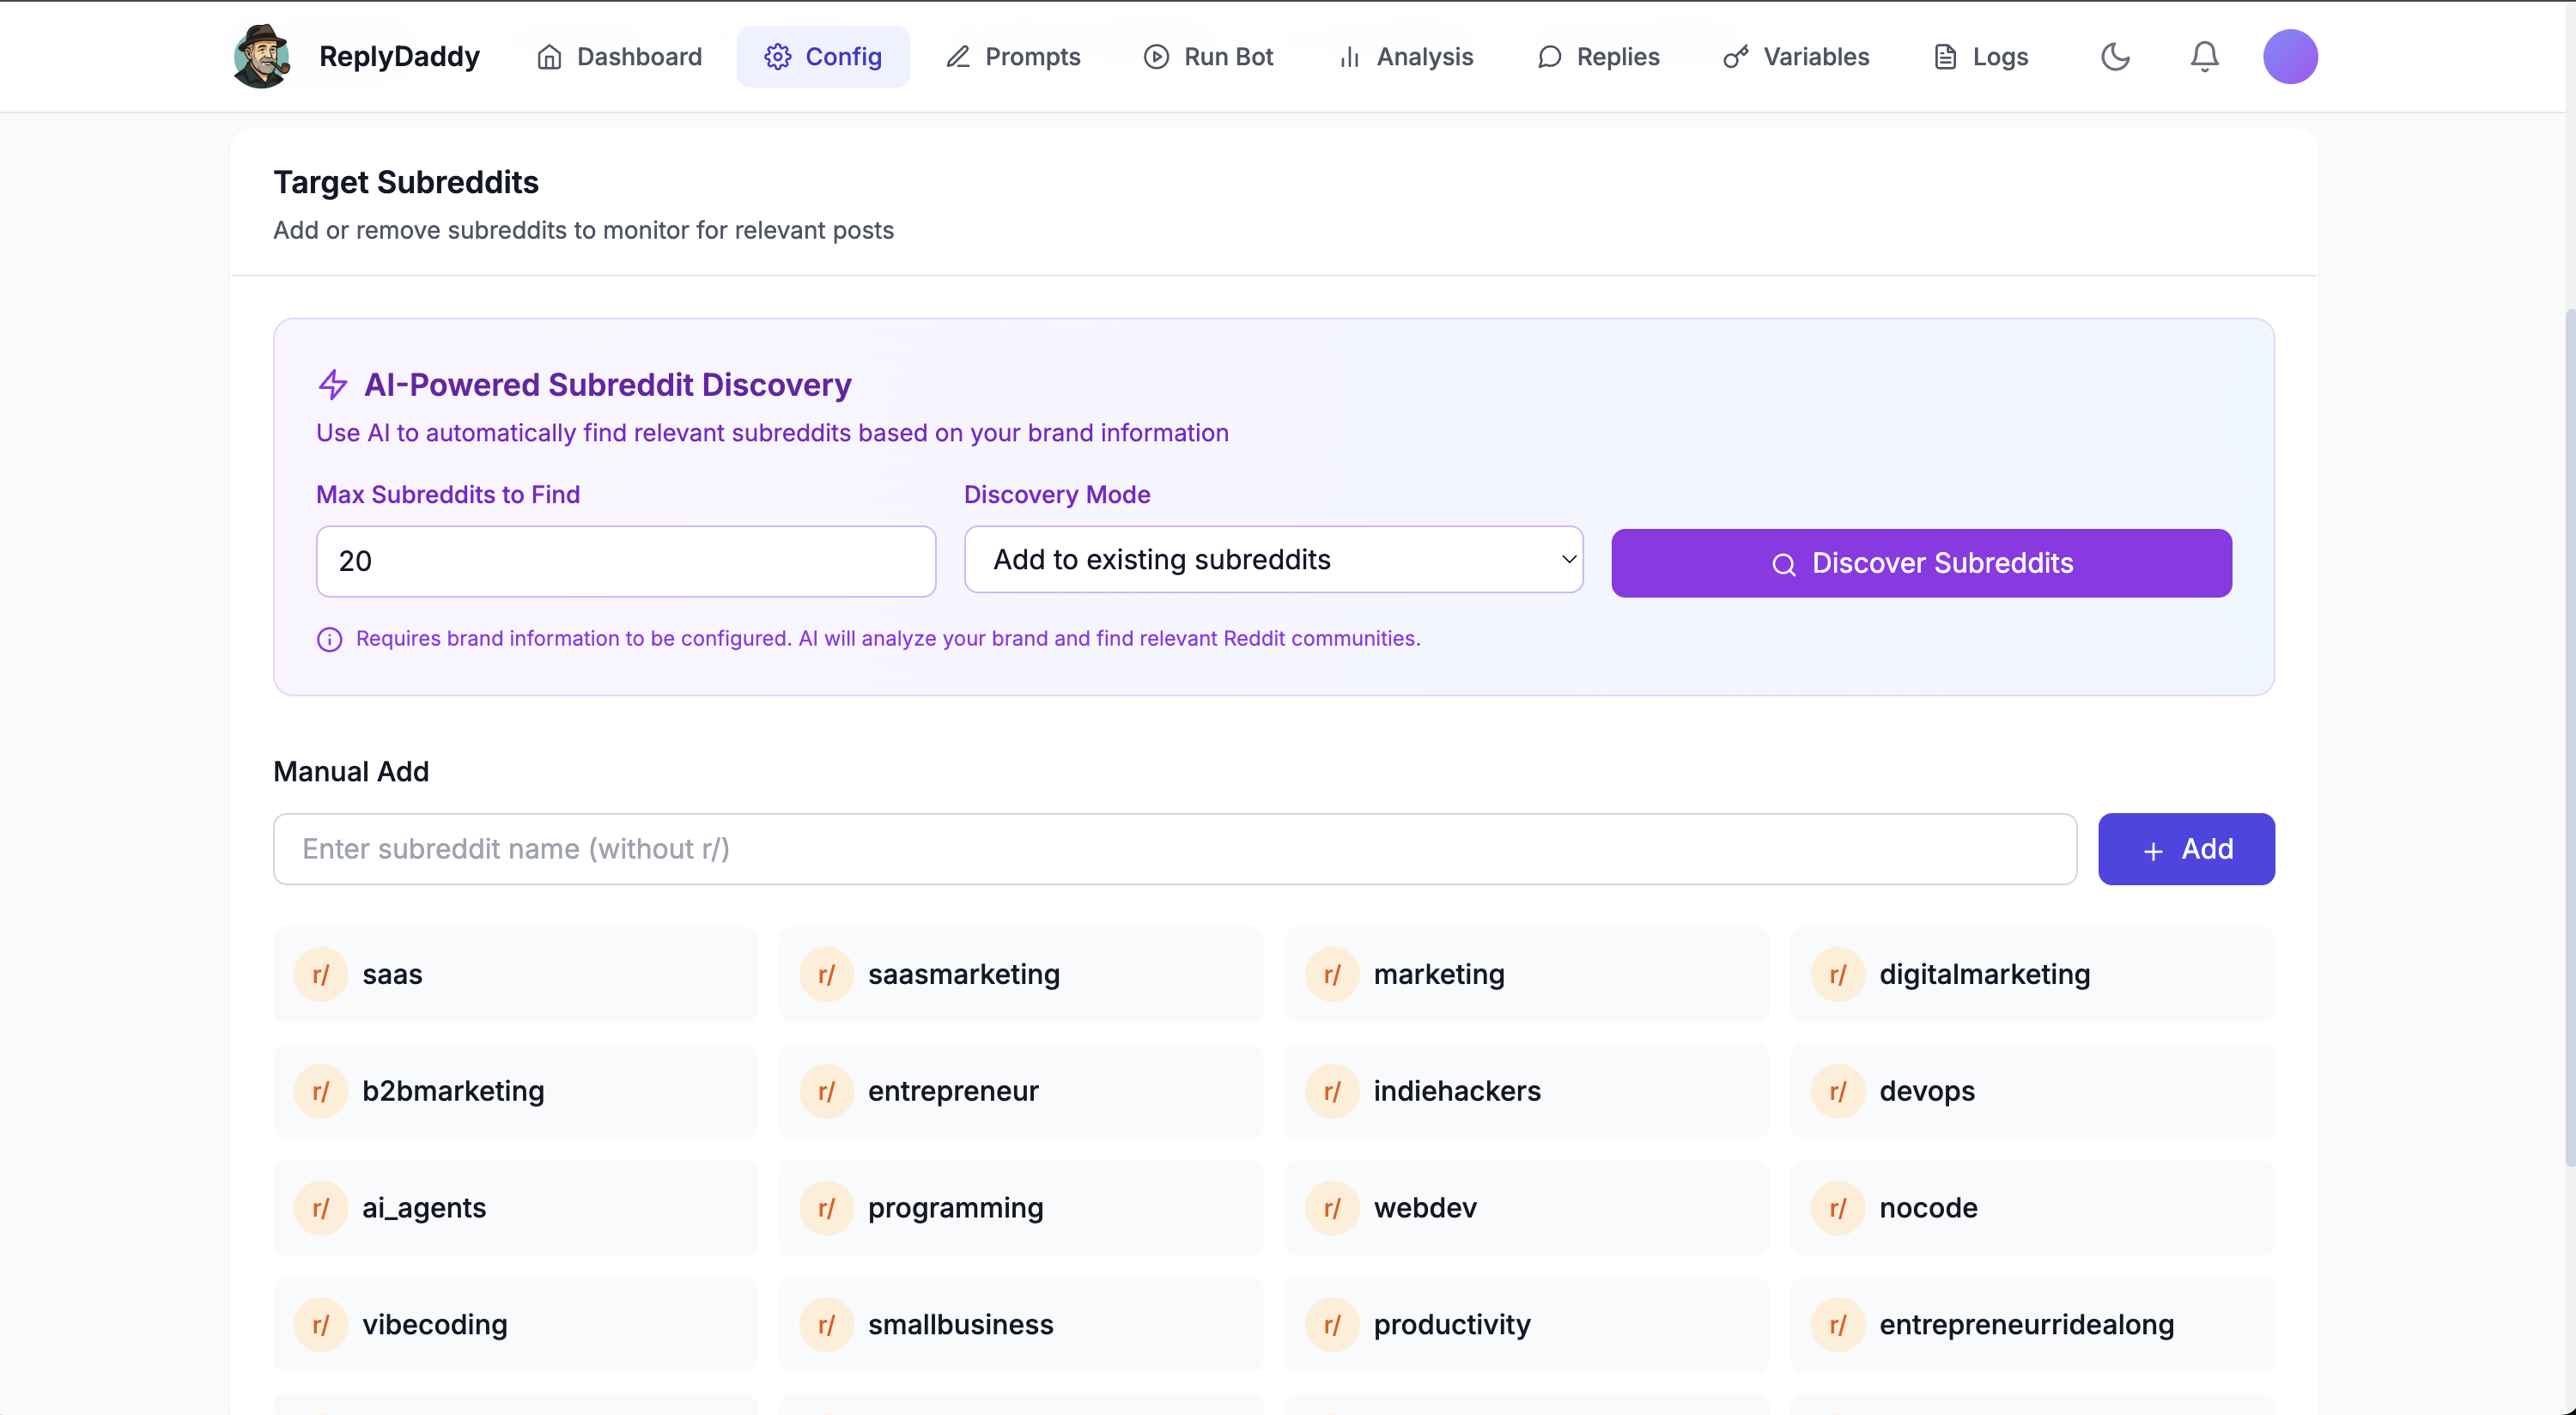This screenshot has width=2576, height=1415.
Task: Click the r/ icon for ai_agents
Action: point(321,1209)
